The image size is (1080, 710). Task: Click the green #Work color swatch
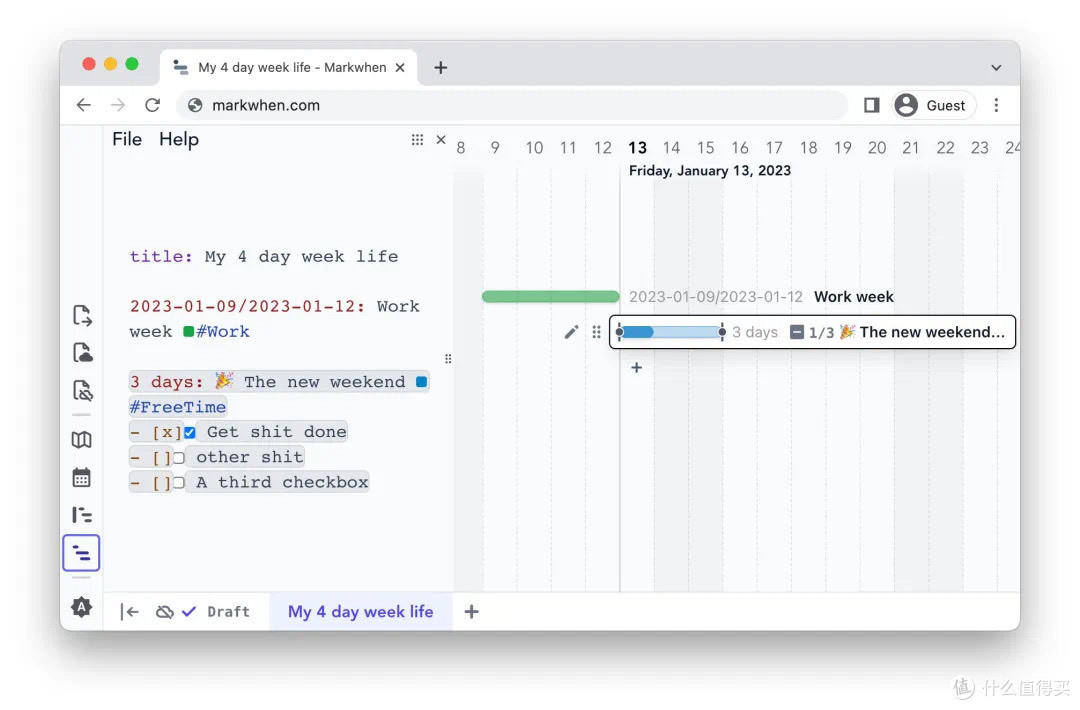189,331
